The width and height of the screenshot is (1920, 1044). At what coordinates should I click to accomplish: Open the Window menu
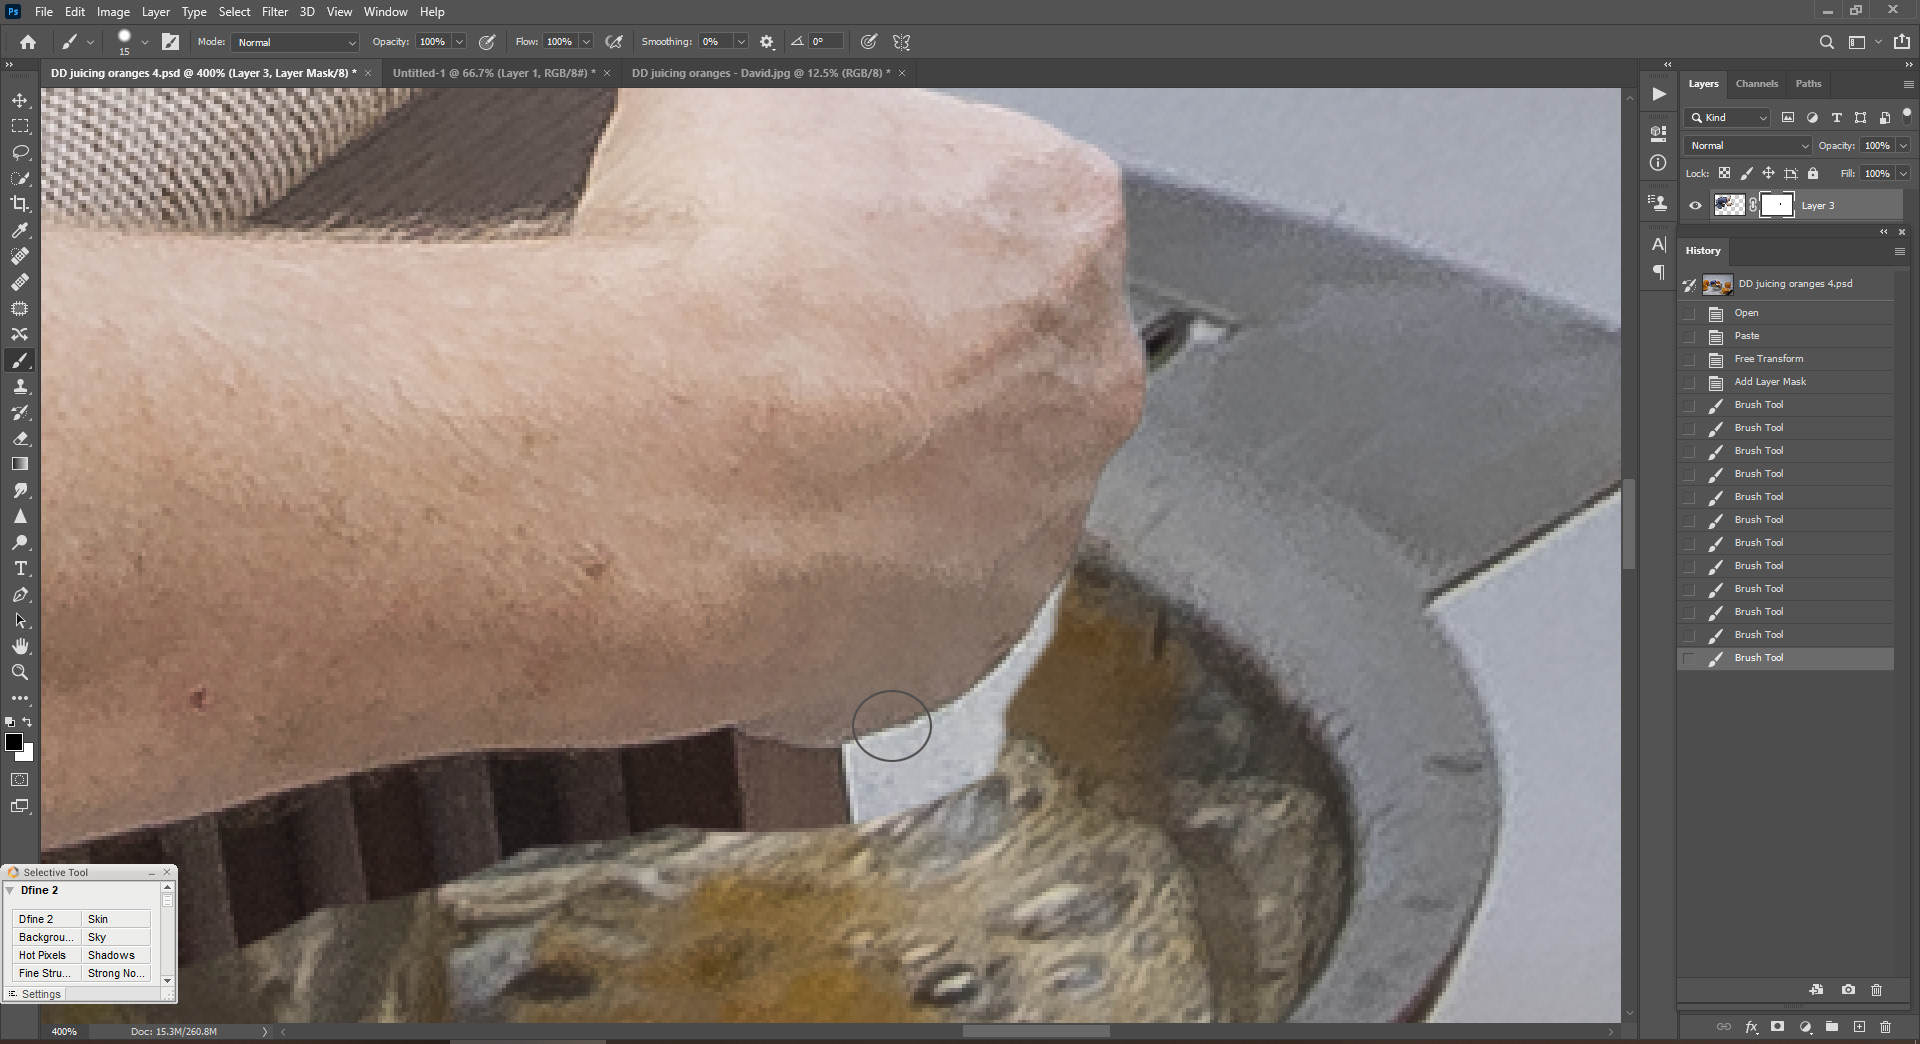click(385, 12)
